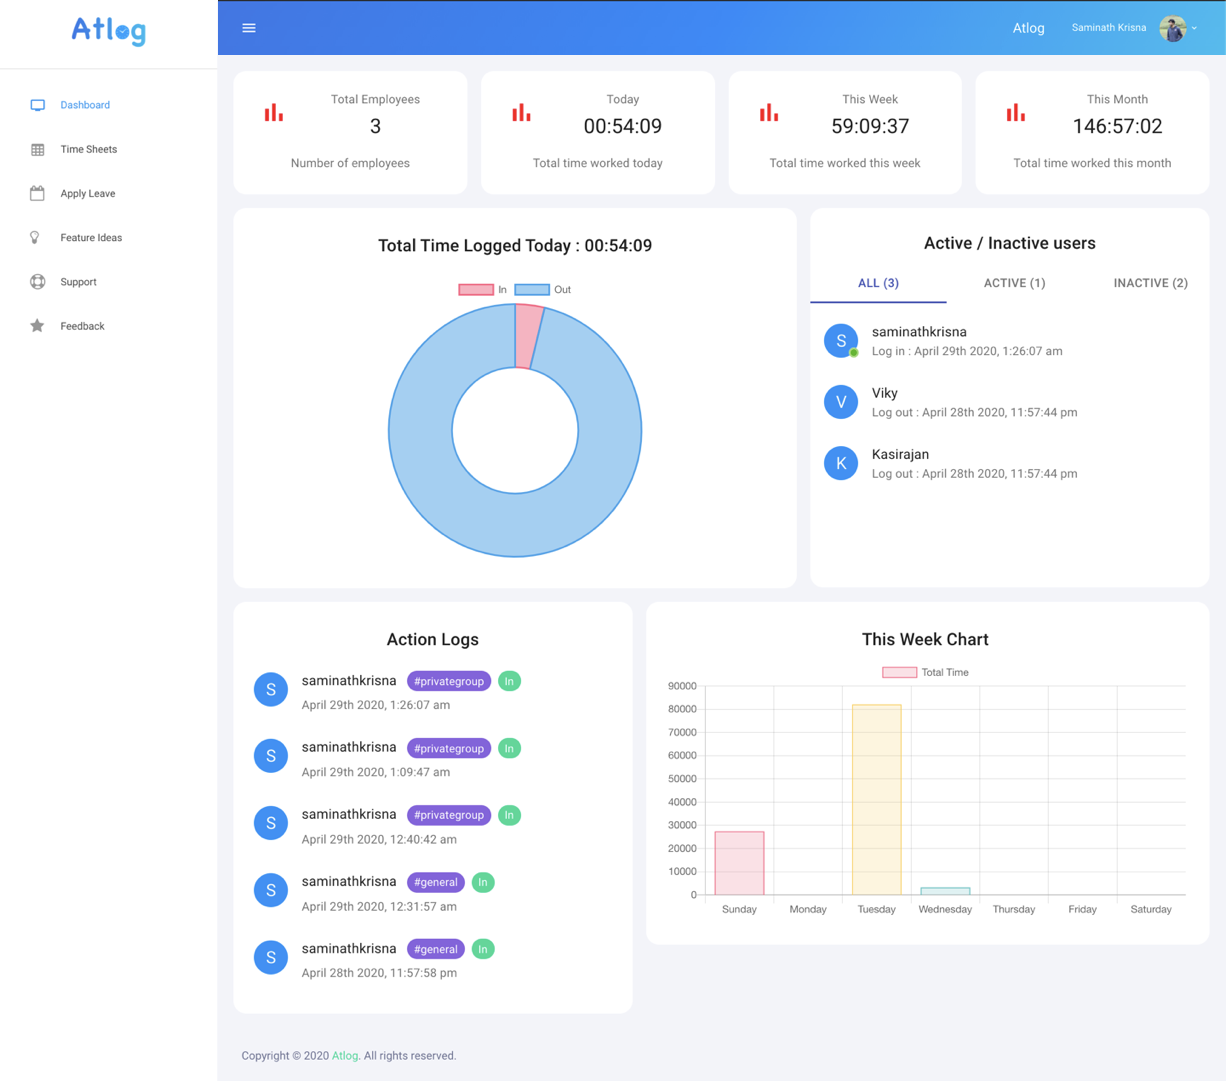Open the hamburger menu in the header
The height and width of the screenshot is (1081, 1226).
249,28
